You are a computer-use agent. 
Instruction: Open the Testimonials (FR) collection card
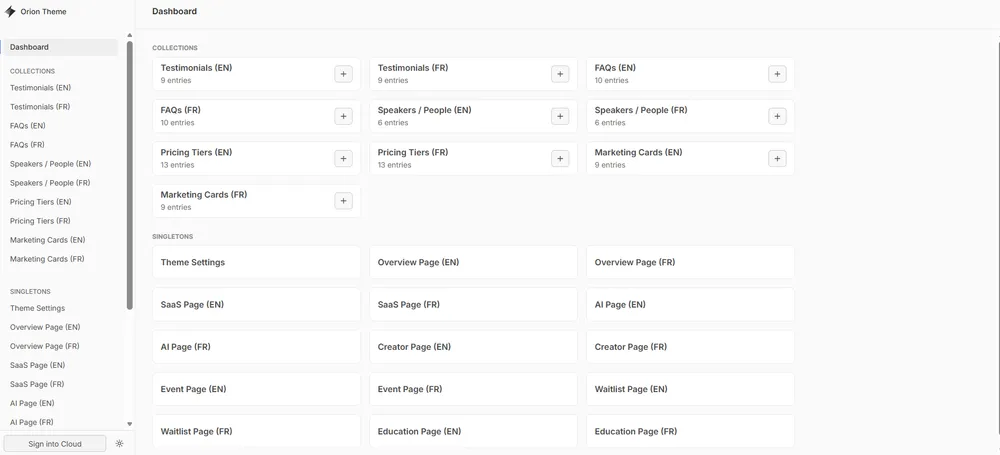point(473,74)
